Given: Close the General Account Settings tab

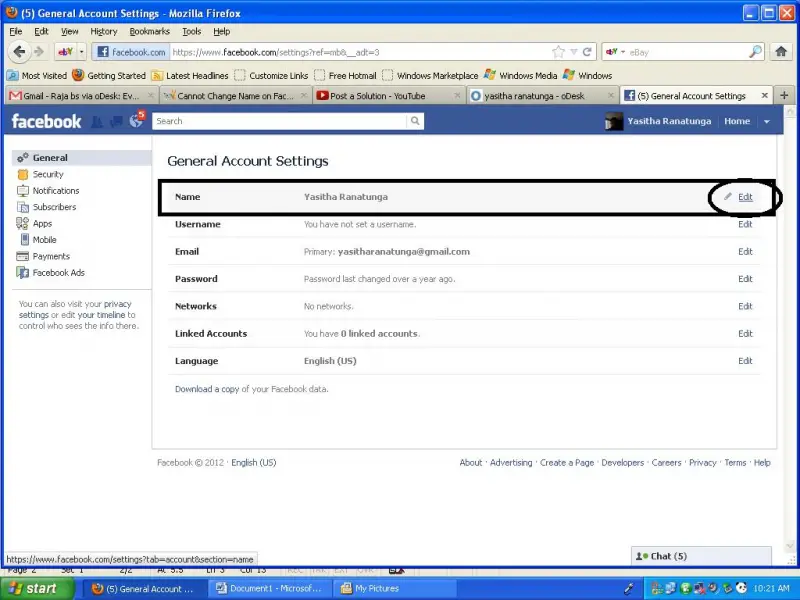Looking at the screenshot, I should 764,95.
